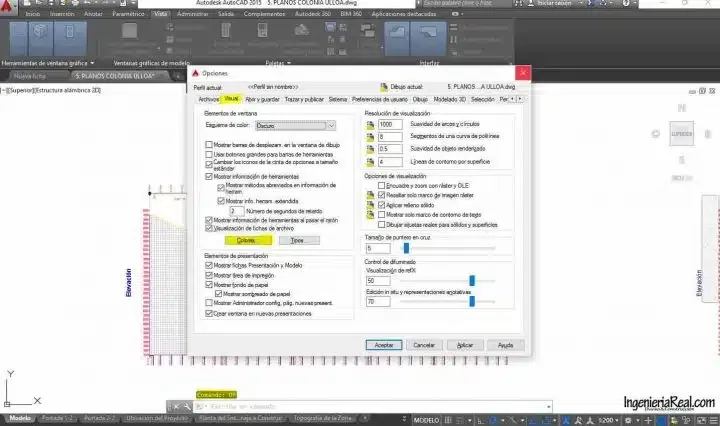This screenshot has height=426, width=720.
Task: Switch to the Archivos tab
Action: click(x=208, y=99)
